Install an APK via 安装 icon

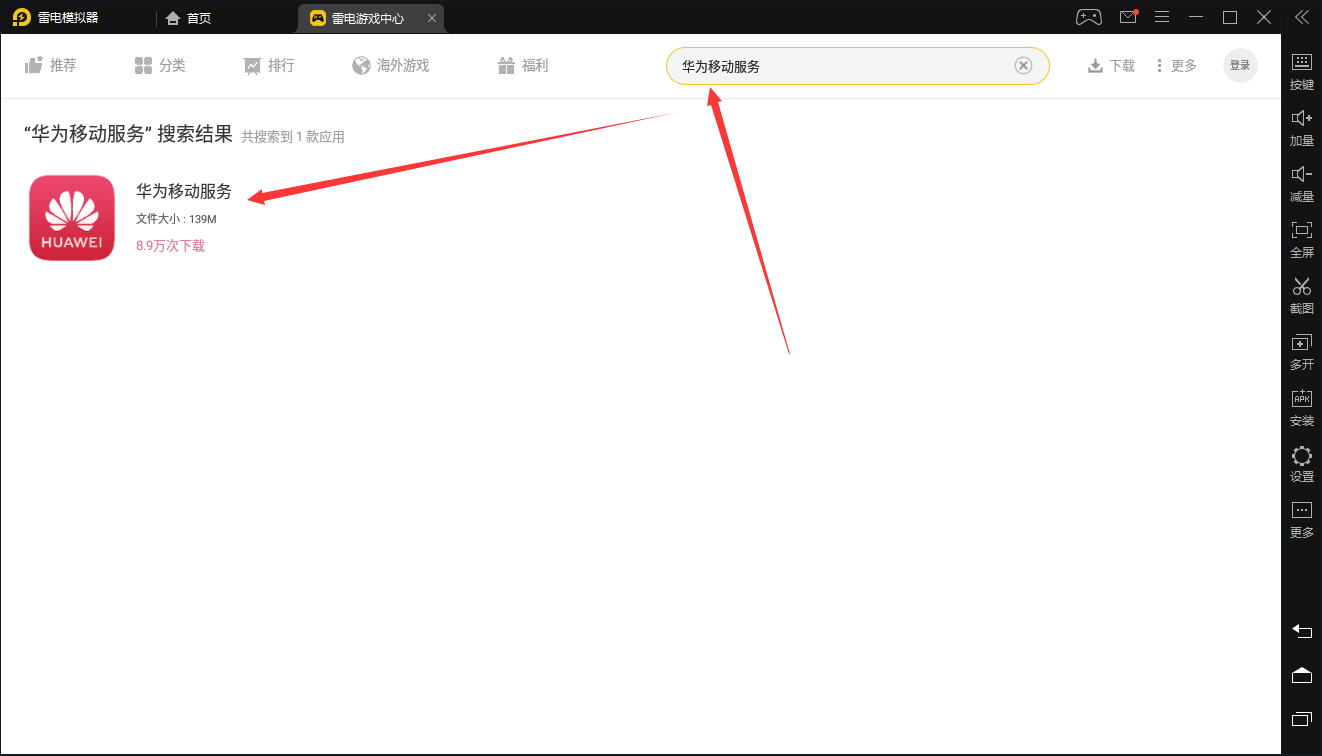[1301, 406]
